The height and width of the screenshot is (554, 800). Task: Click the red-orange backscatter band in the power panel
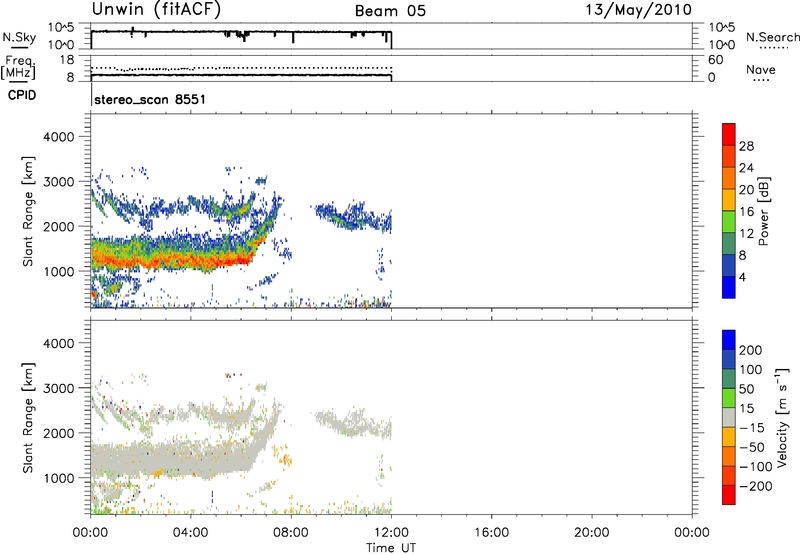tap(173, 259)
